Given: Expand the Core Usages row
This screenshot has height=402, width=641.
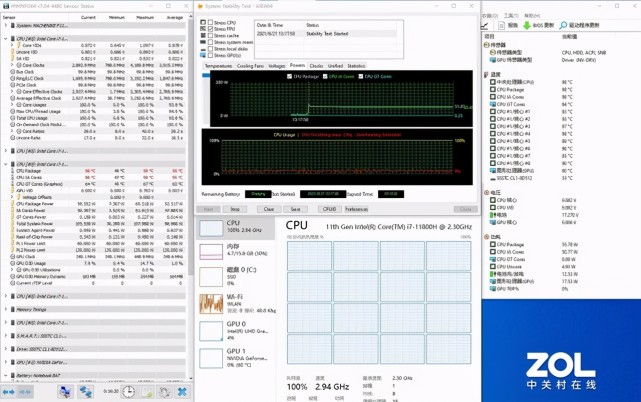Looking at the screenshot, I should point(12,105).
